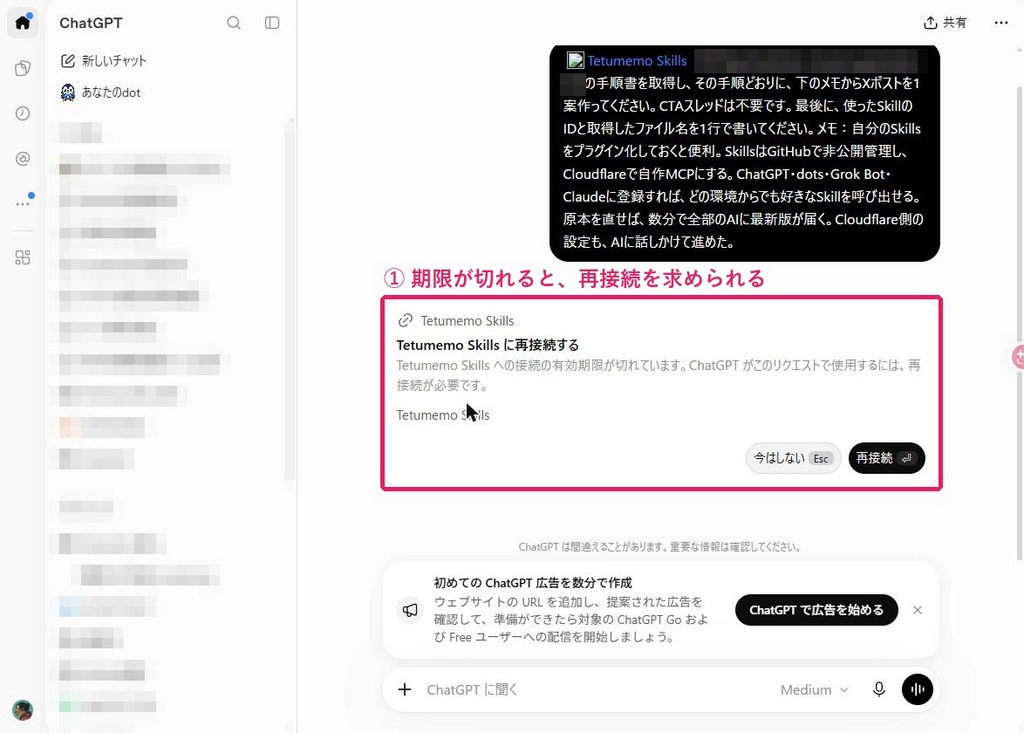This screenshot has height=733, width=1024.
Task: Open the conversation options three-dot menu
Action: click(x=1001, y=23)
